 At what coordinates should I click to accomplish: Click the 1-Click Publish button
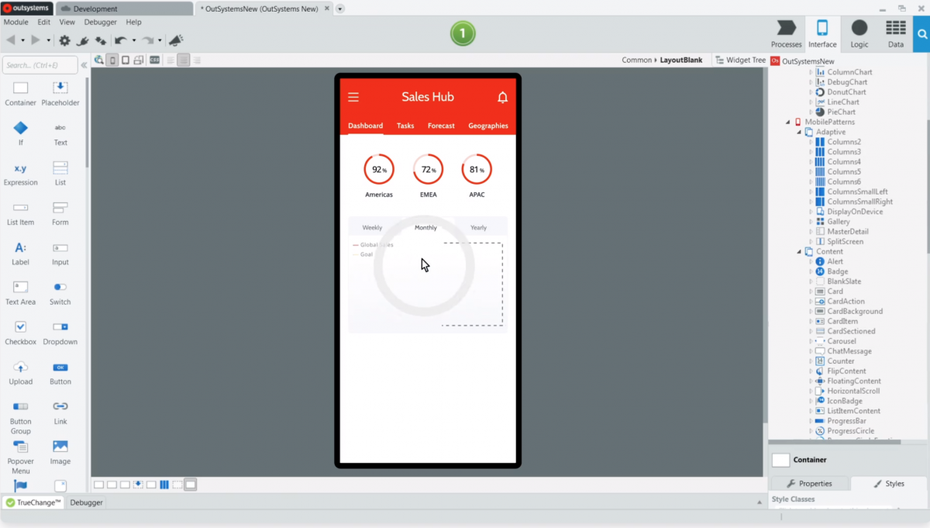click(x=462, y=34)
